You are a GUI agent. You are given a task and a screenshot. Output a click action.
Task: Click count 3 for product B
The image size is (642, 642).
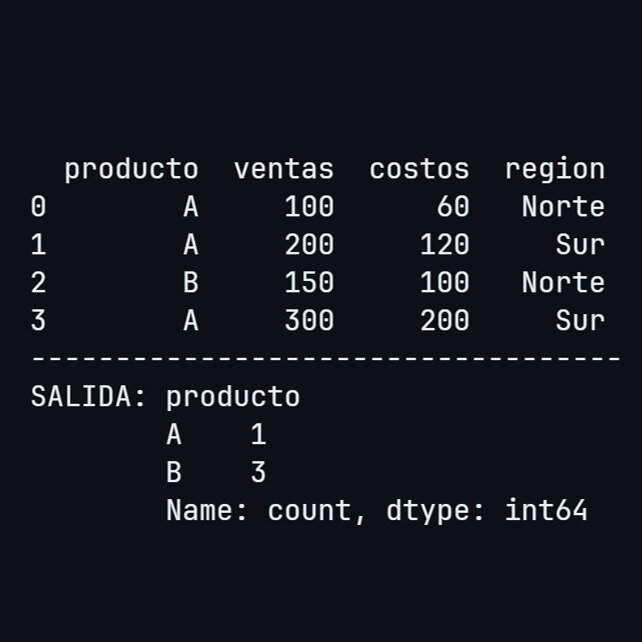(258, 472)
